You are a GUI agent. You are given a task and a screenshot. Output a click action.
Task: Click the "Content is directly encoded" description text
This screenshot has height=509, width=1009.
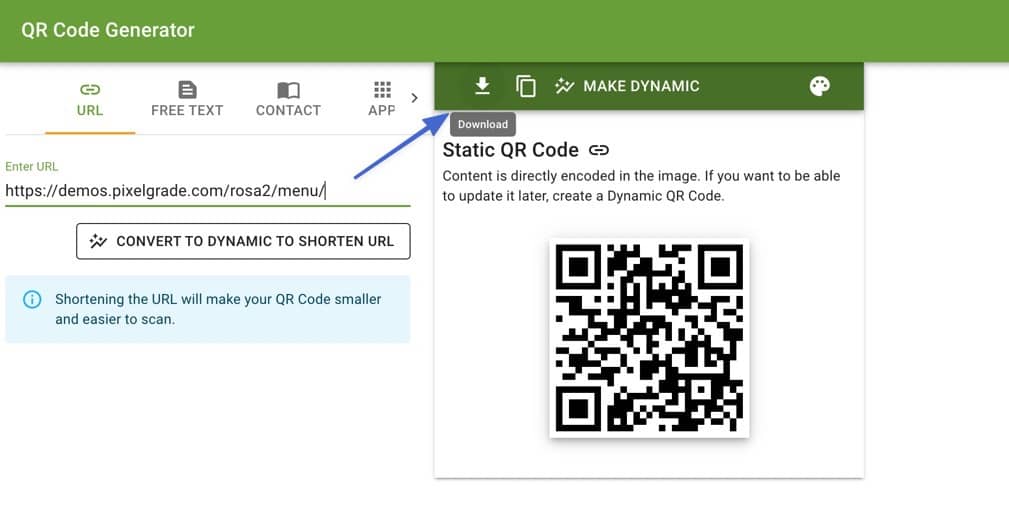pos(642,186)
